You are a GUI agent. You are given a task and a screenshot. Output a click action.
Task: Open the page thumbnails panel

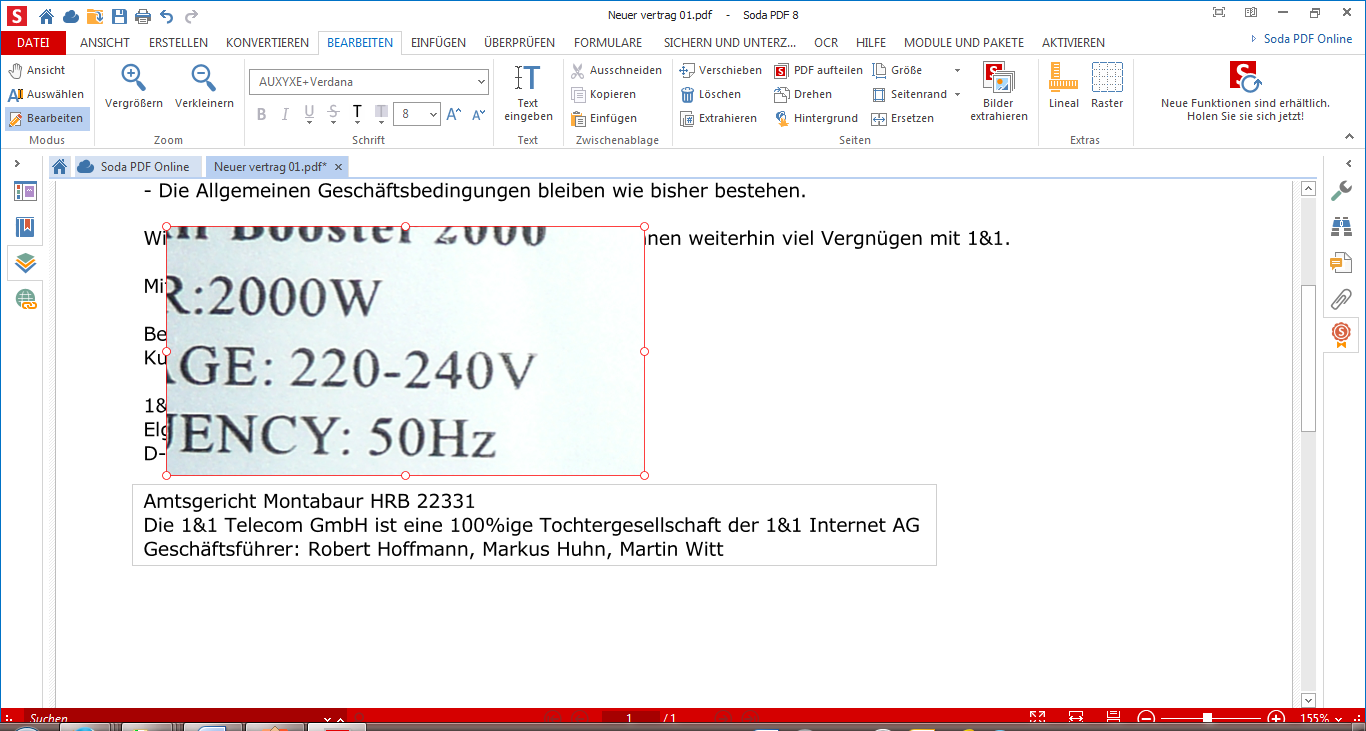25,192
